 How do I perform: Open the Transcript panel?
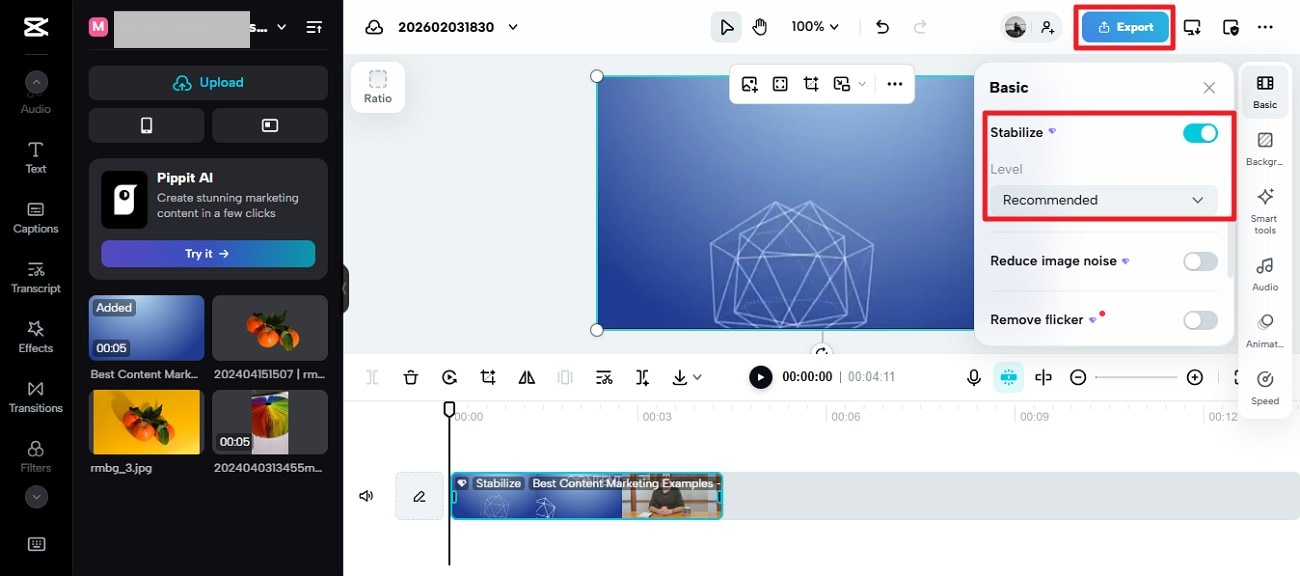[36, 277]
